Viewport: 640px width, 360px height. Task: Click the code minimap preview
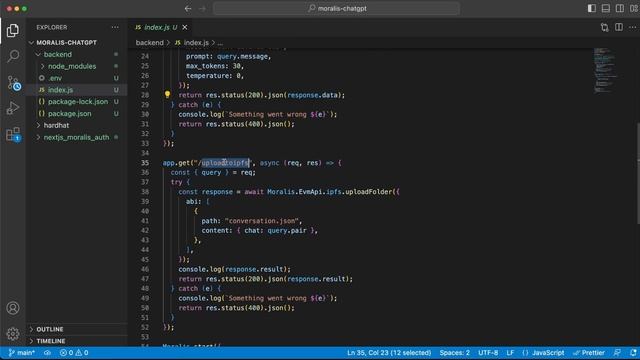(606, 70)
